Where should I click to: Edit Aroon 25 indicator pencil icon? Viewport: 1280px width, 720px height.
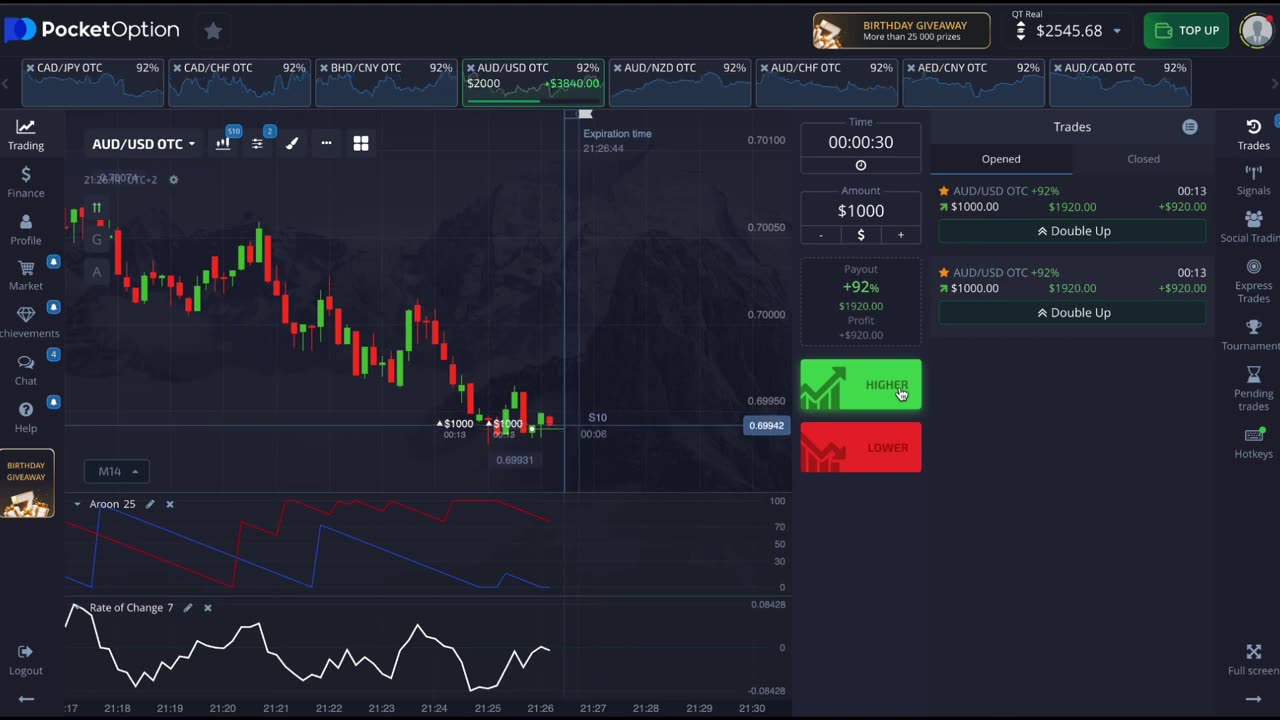tap(150, 504)
